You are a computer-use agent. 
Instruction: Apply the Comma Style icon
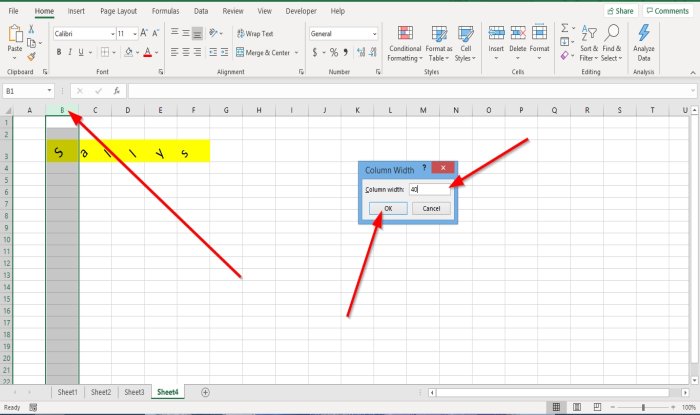point(346,53)
